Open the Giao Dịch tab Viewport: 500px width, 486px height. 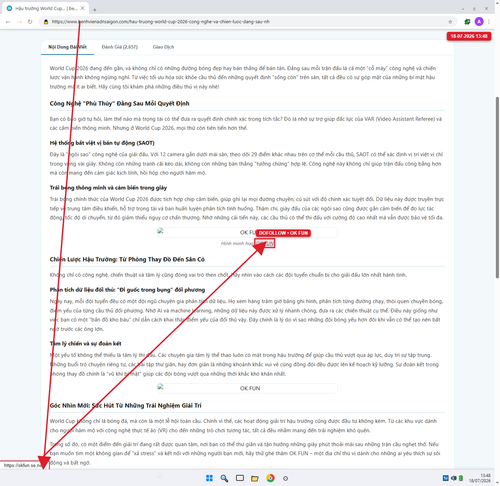163,47
